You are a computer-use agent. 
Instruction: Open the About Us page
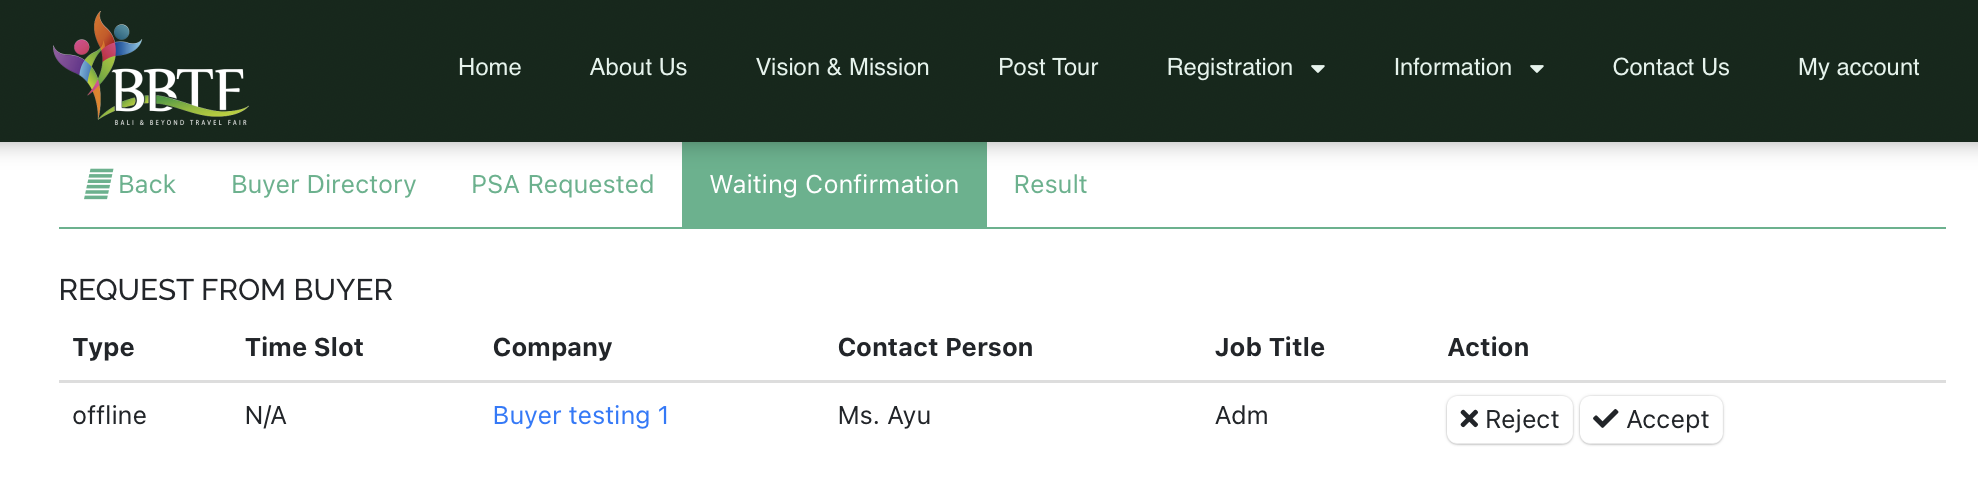pos(638,67)
